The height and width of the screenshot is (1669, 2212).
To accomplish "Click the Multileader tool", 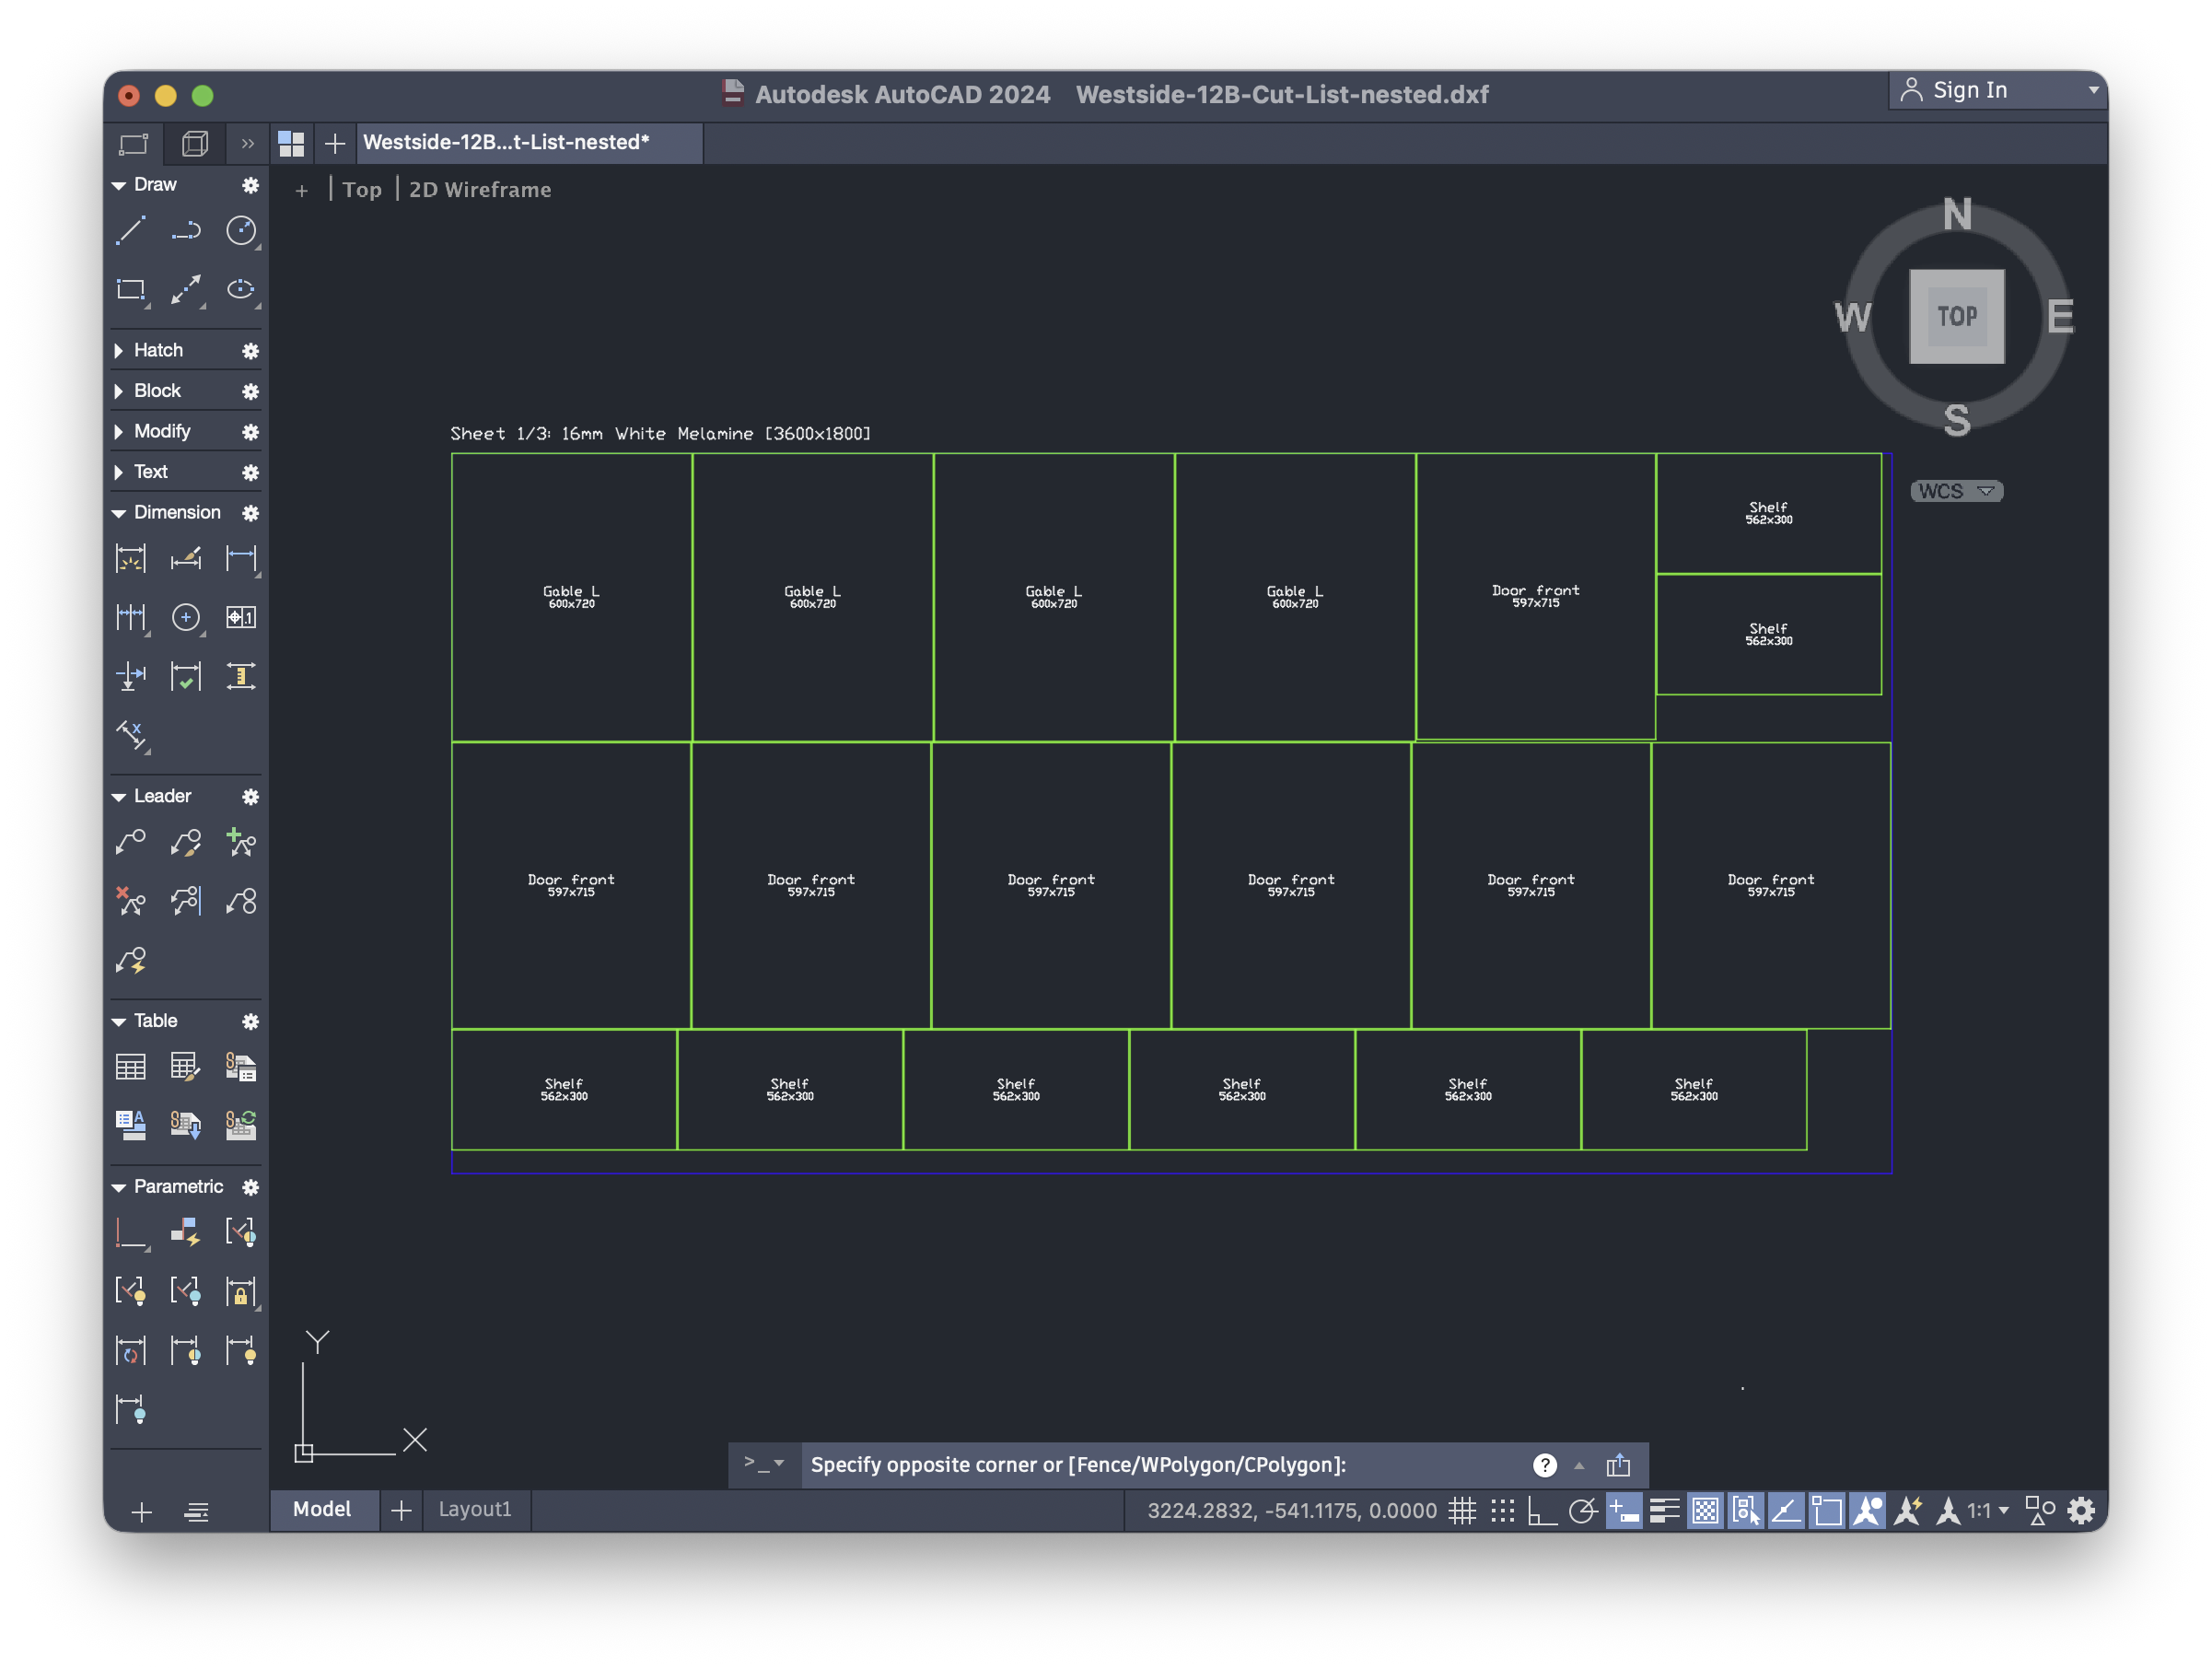I will (131, 842).
